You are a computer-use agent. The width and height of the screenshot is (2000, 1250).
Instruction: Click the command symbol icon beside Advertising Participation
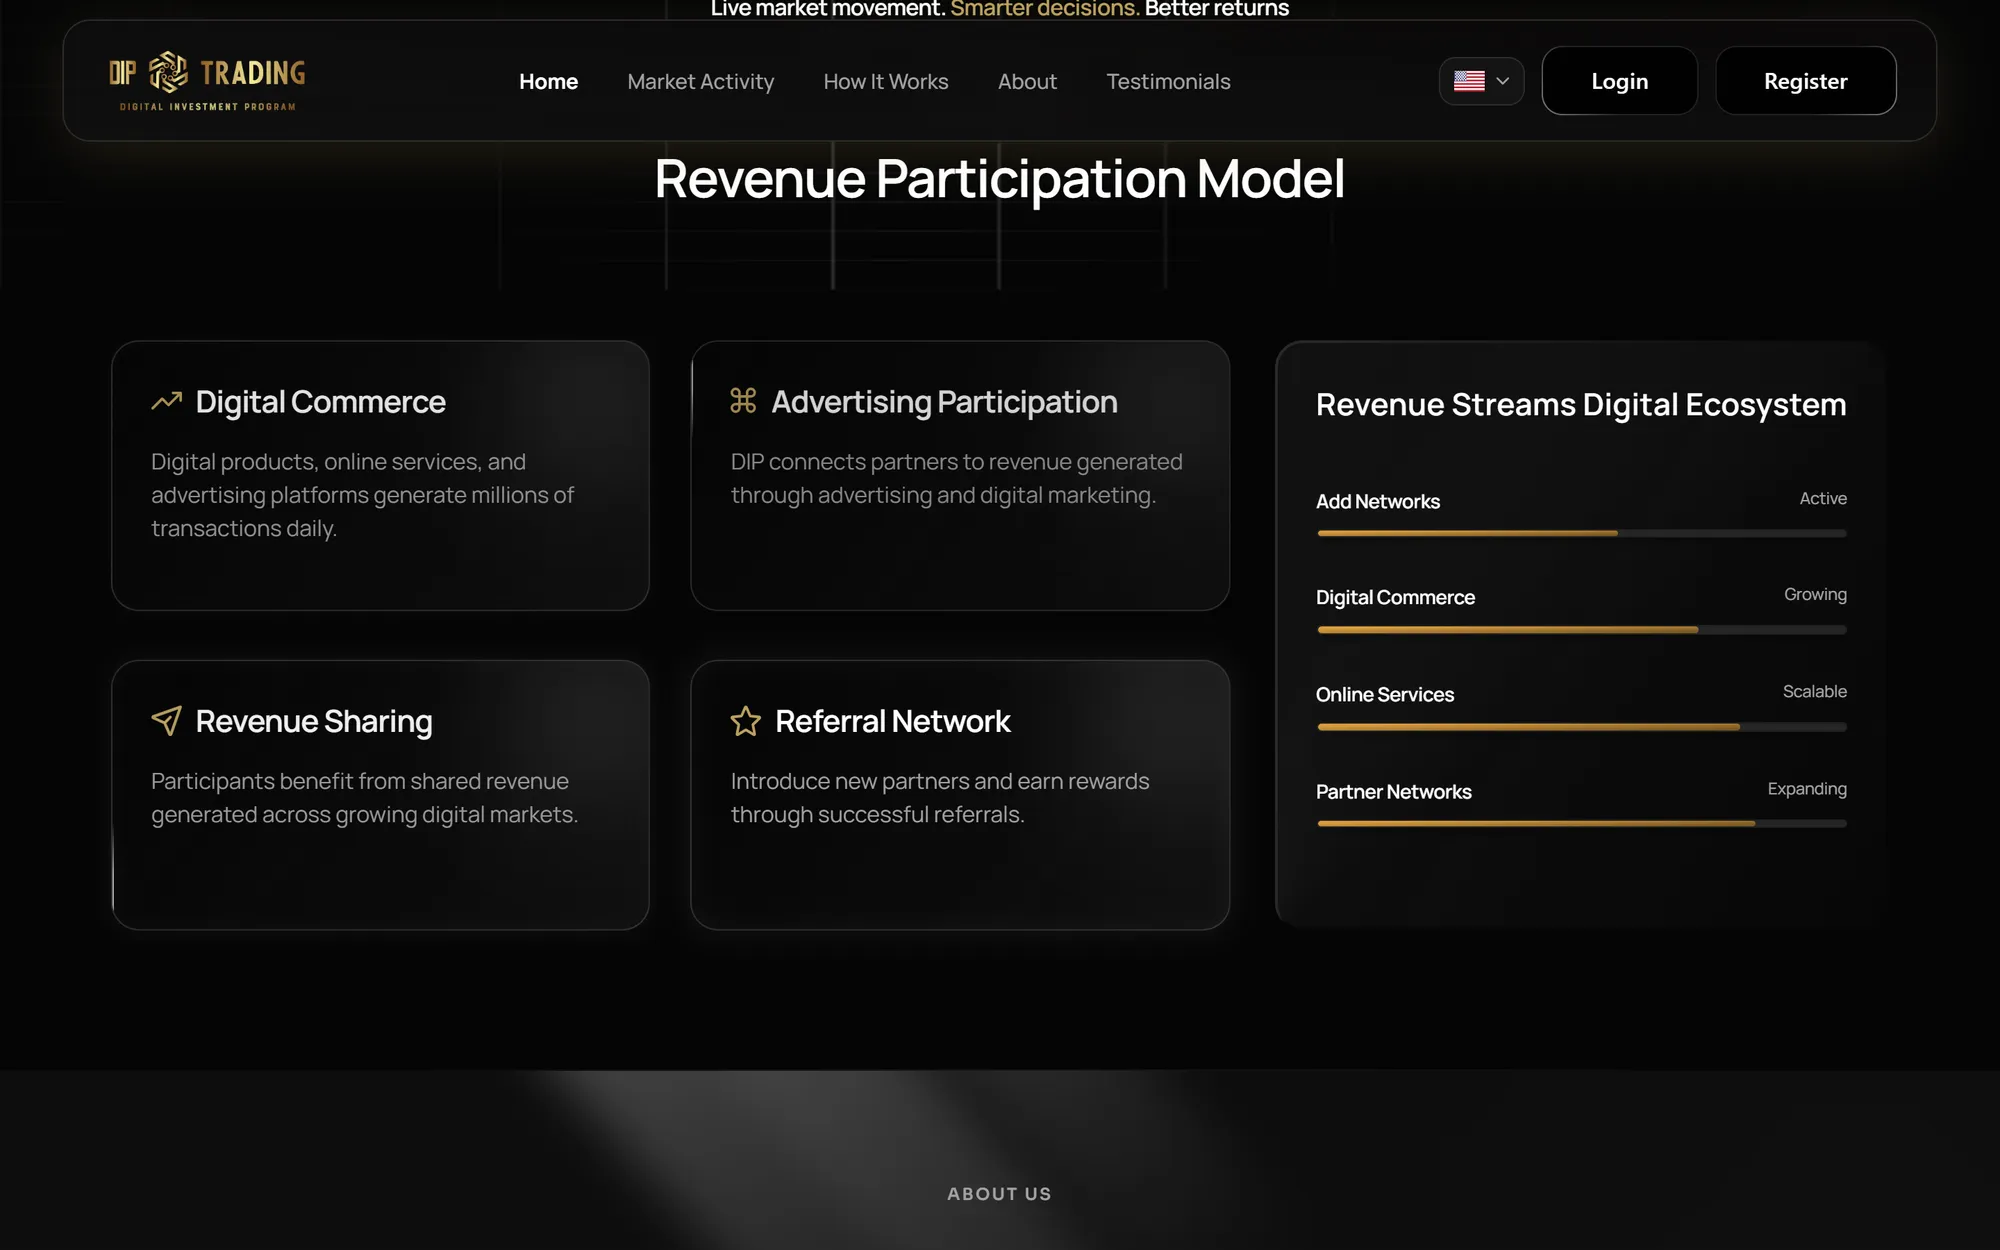(743, 400)
